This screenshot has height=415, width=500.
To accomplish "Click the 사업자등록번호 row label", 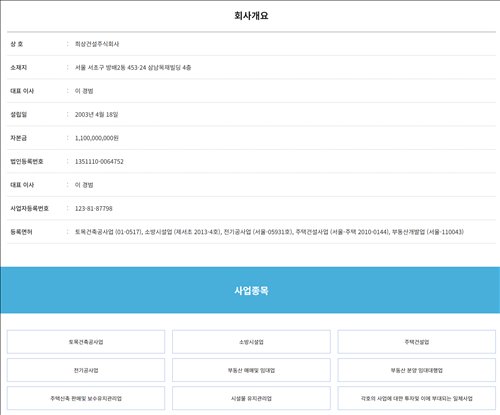I will tap(29, 208).
